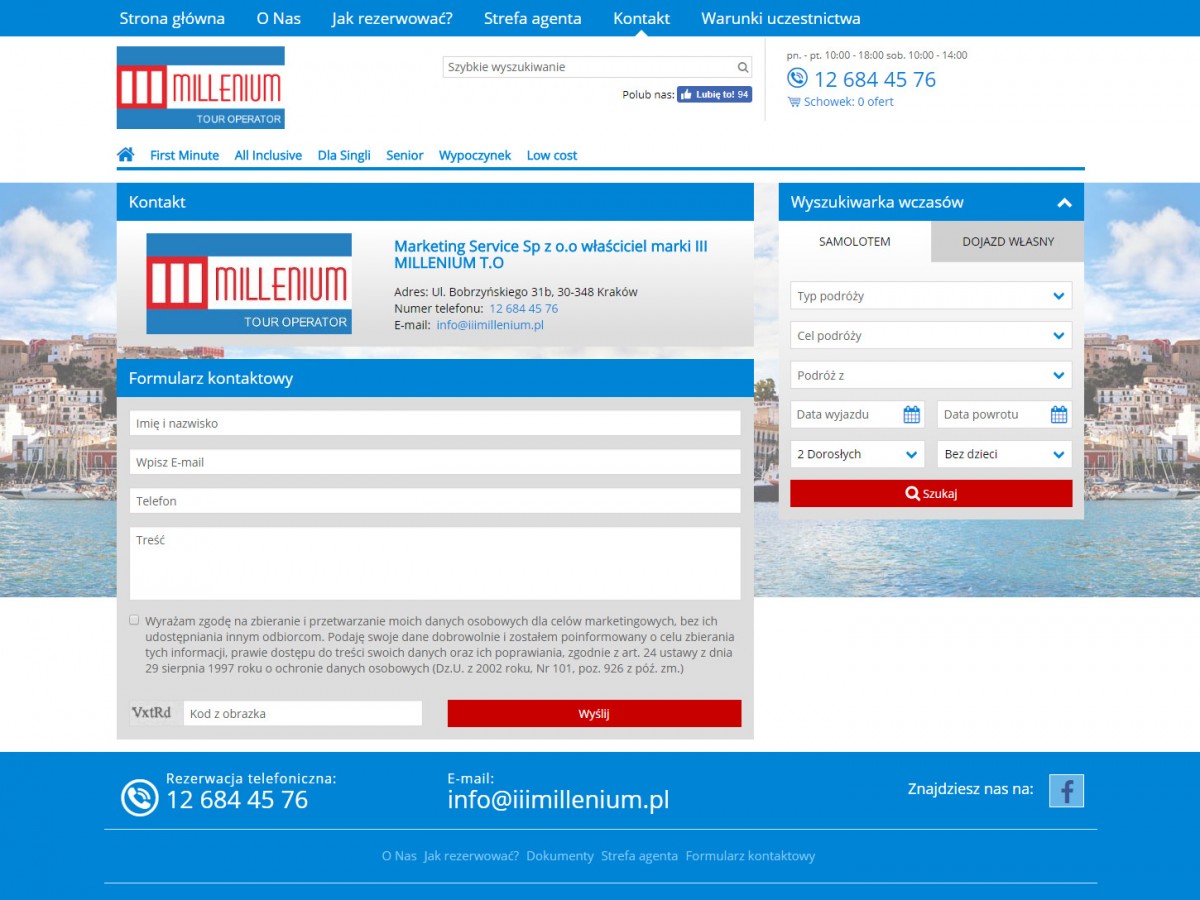This screenshot has height=900, width=1200.
Task: Open Warunki uczestnictwa menu item
Action: pos(781,18)
